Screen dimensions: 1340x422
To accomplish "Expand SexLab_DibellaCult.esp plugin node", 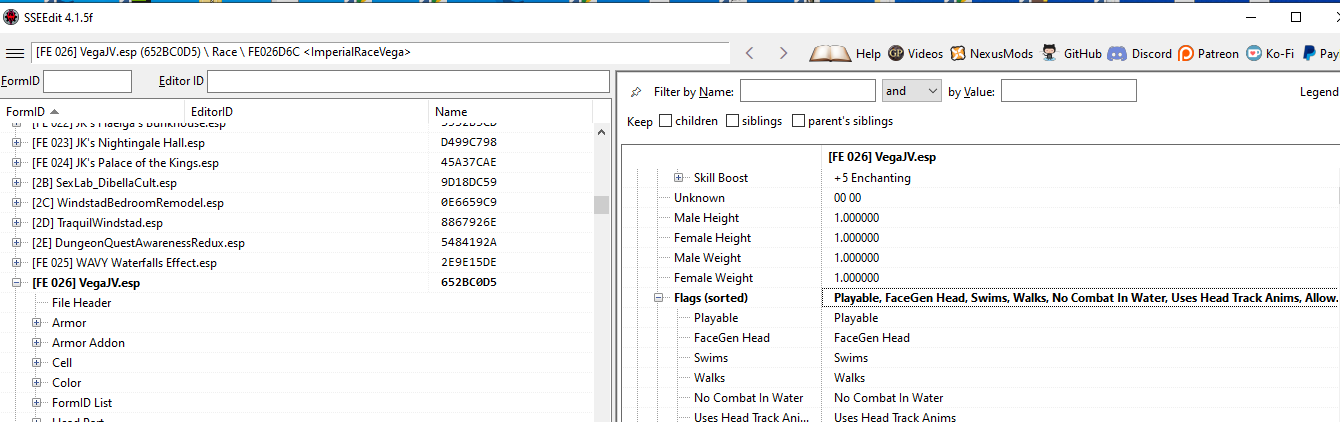I will [17, 183].
